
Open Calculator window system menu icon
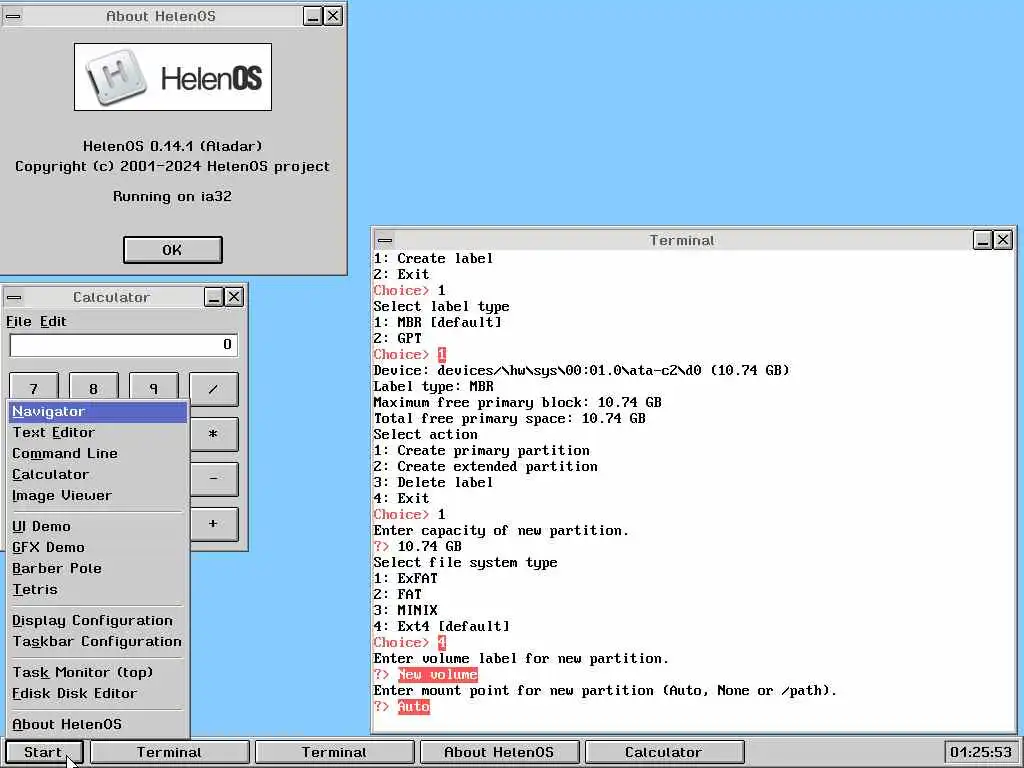coord(14,297)
